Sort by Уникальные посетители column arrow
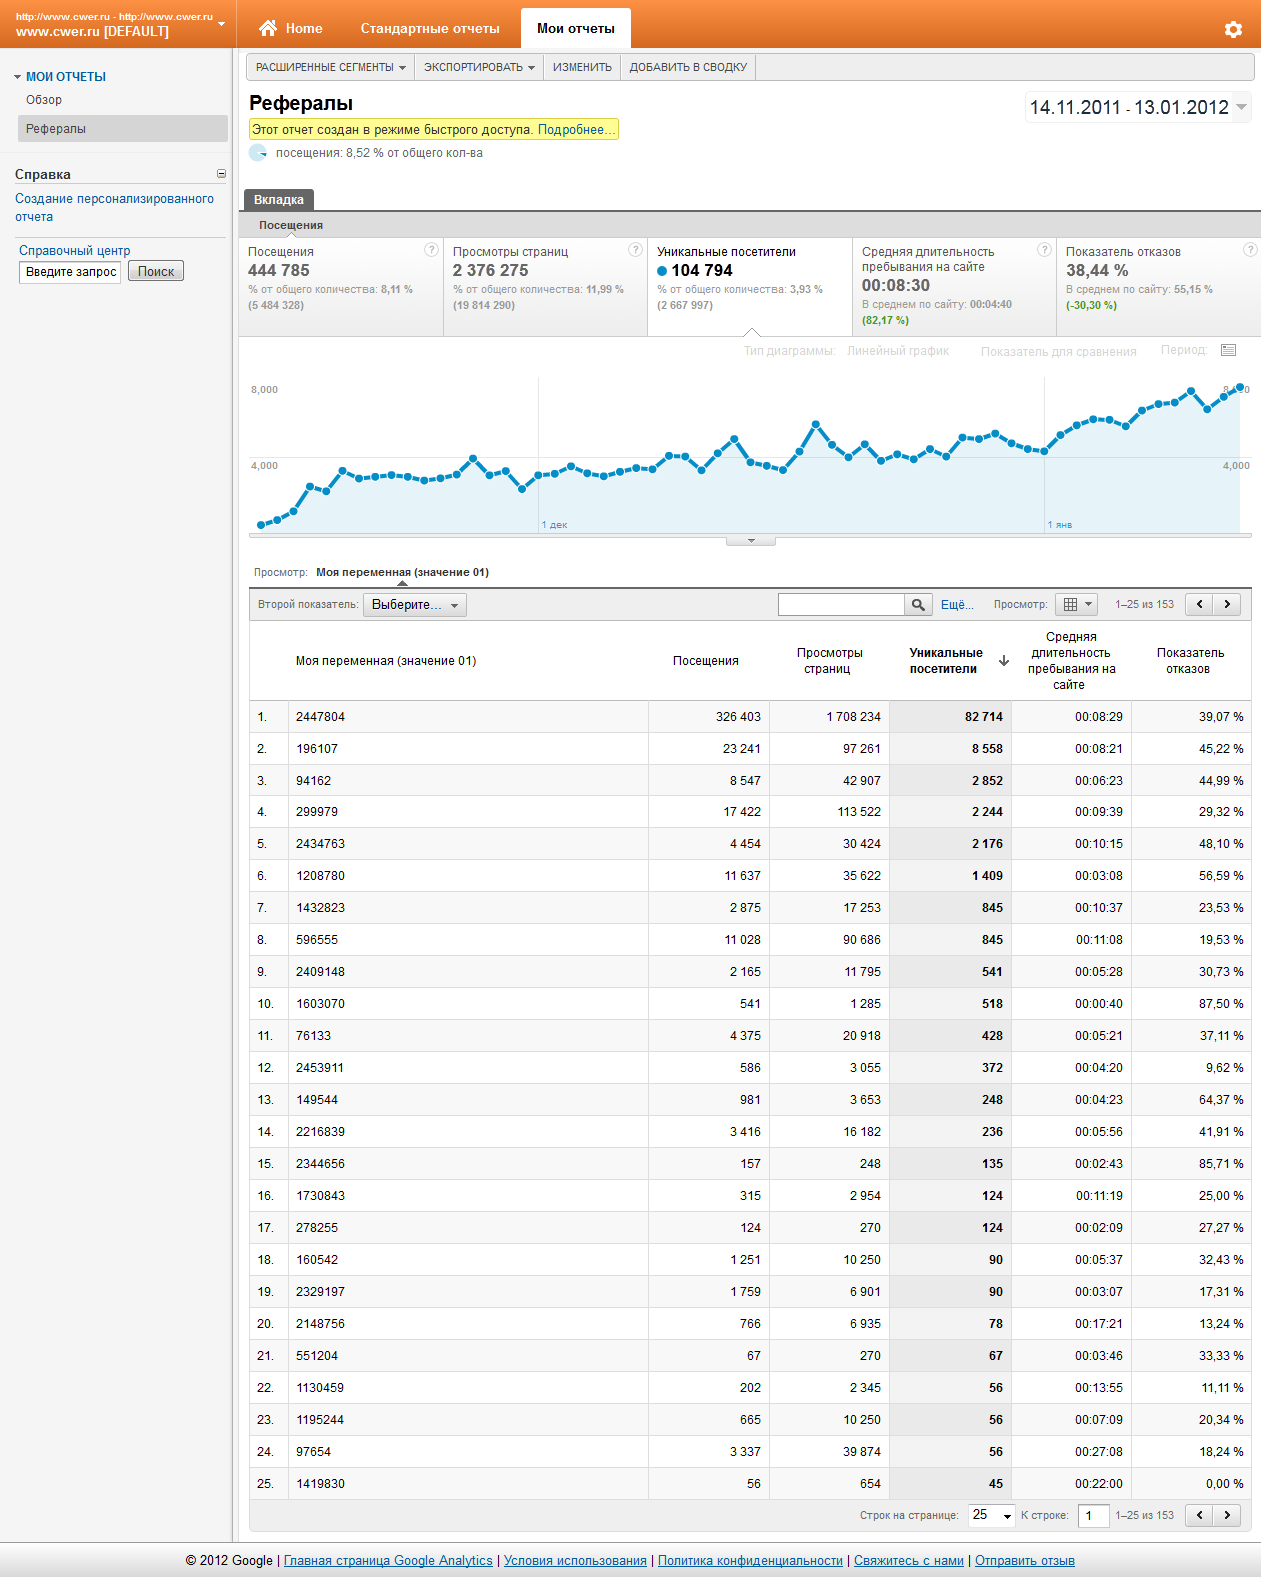Image resolution: width=1261 pixels, height=1577 pixels. click(x=1004, y=661)
